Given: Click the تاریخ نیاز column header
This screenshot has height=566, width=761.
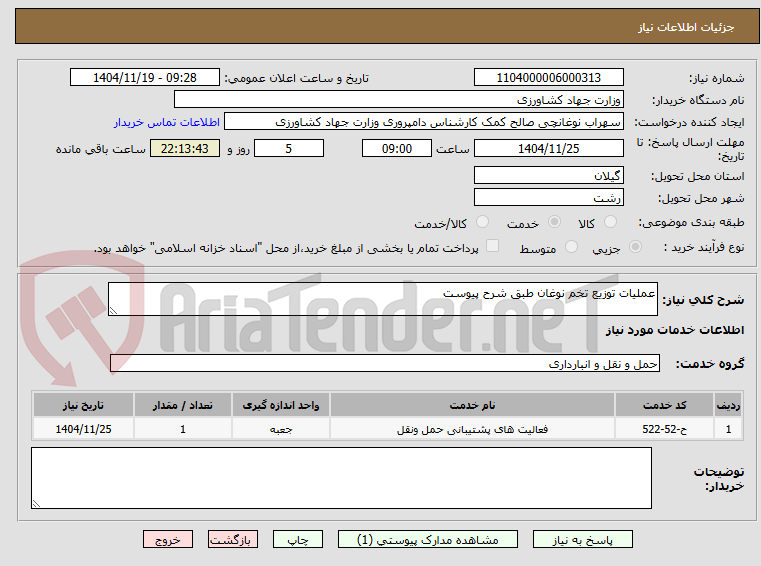Looking at the screenshot, I should click(x=83, y=405).
